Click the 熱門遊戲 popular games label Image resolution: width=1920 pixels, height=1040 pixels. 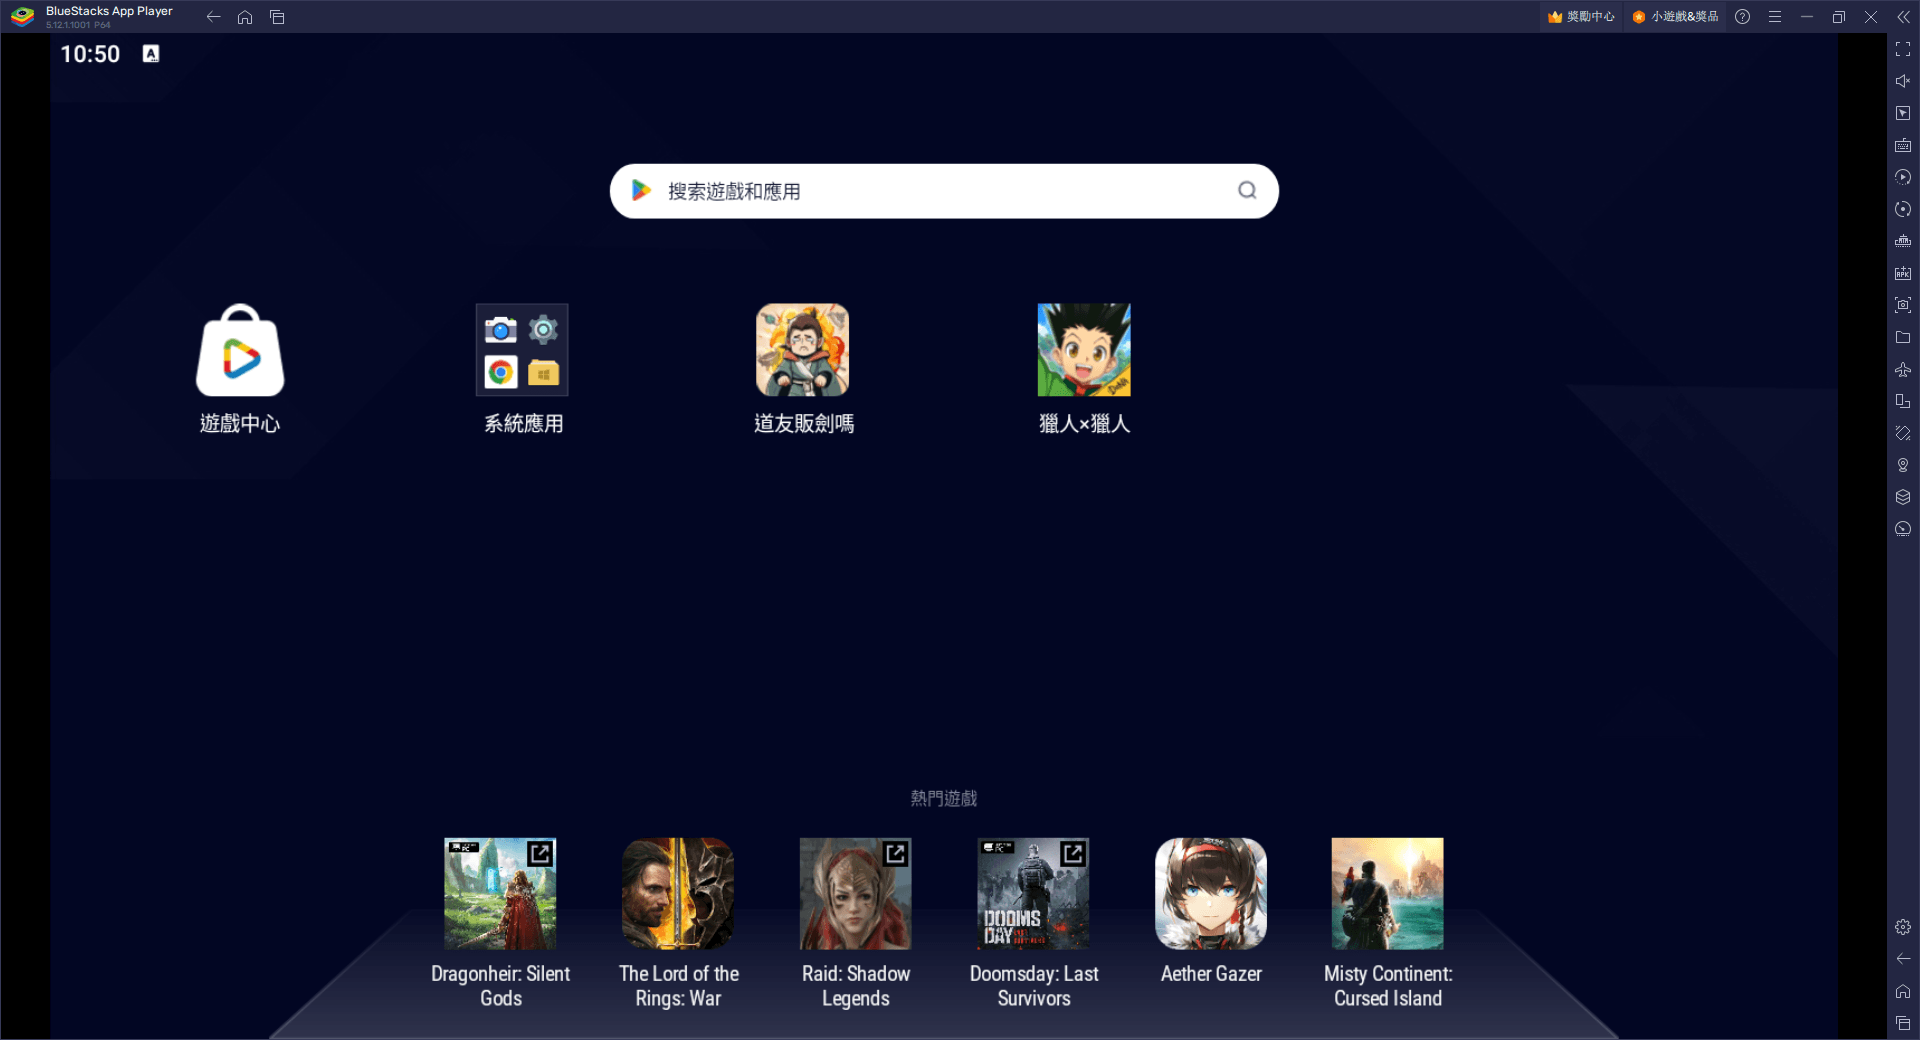pos(944,798)
